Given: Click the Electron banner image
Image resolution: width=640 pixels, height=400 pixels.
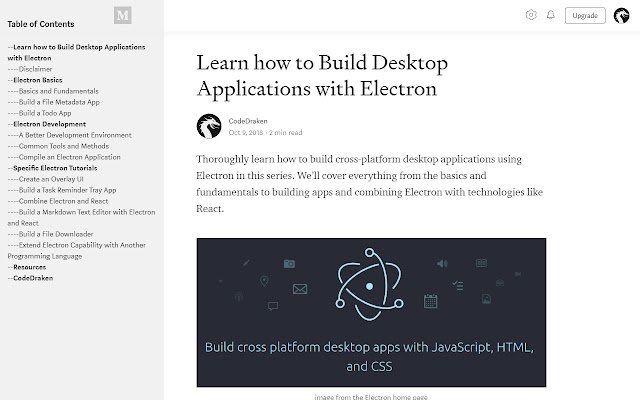Looking at the screenshot, I should (x=371, y=312).
